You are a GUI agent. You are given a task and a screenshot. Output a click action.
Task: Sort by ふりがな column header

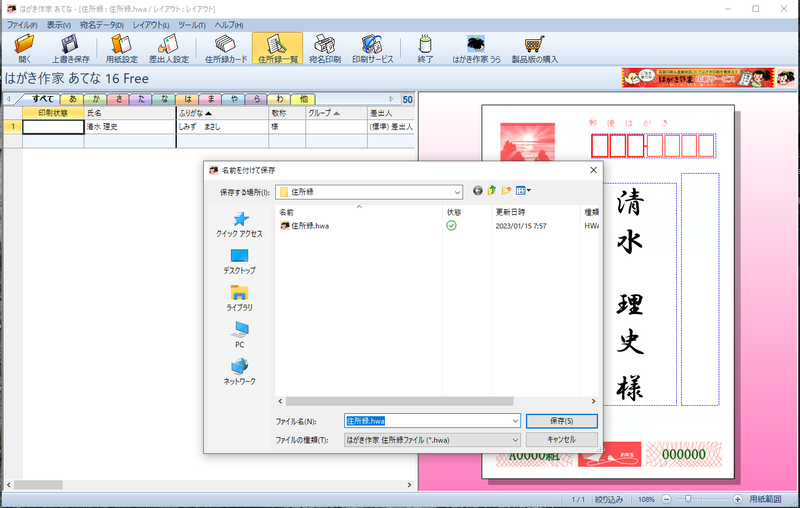tap(222, 113)
